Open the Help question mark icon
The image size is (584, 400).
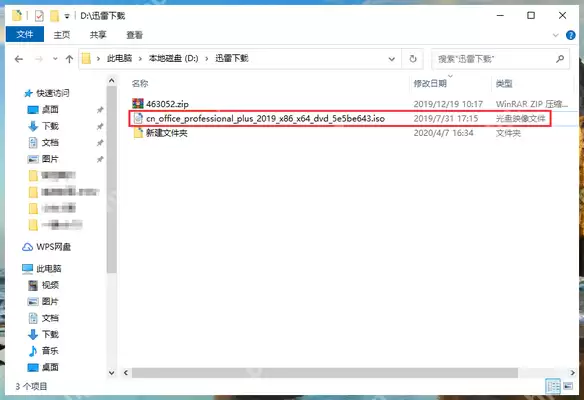point(570,35)
